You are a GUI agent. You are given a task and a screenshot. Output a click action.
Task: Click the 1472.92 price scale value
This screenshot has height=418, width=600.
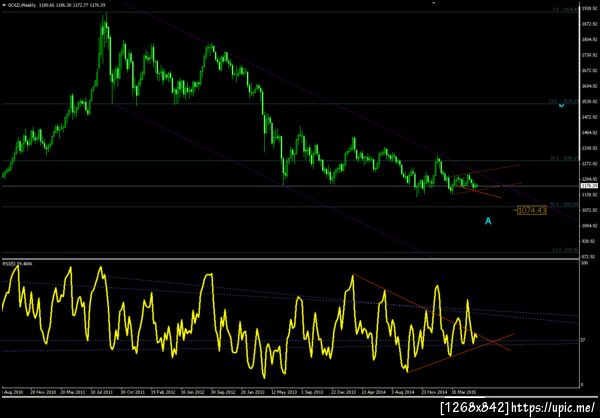(589, 117)
